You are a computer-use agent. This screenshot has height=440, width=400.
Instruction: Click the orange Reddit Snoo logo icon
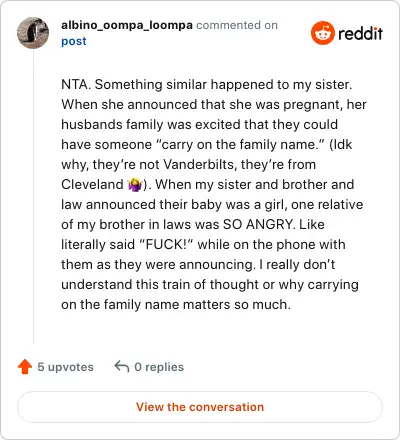[x=322, y=33]
